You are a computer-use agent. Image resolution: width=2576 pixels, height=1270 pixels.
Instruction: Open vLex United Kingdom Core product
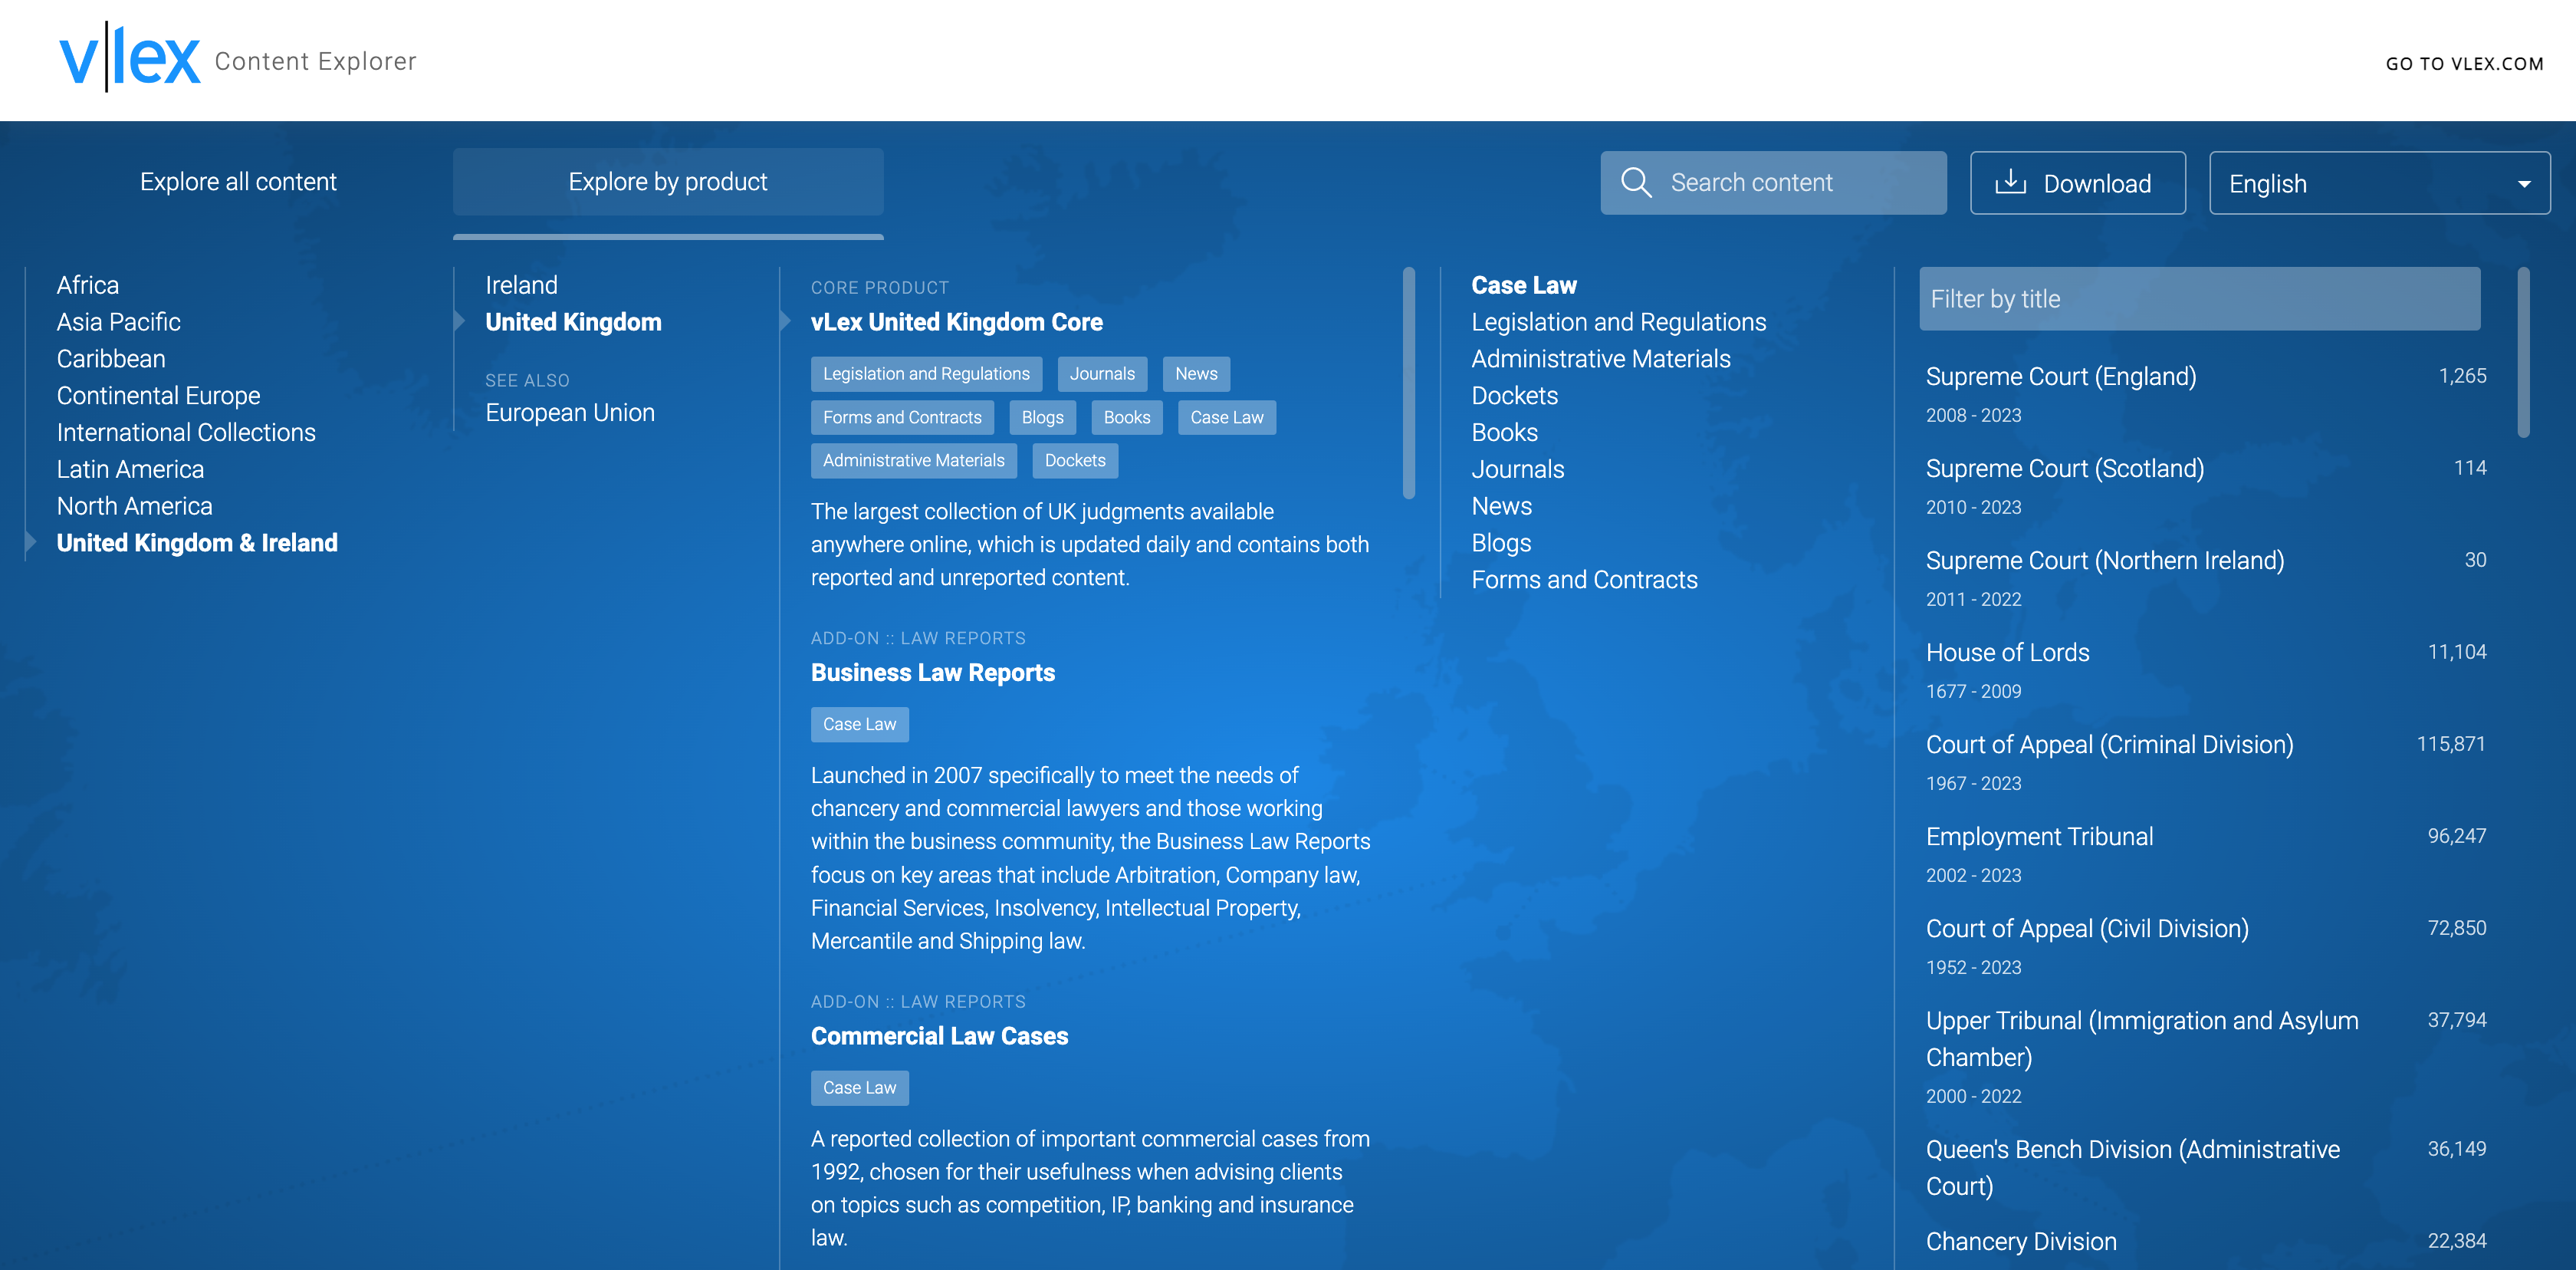[956, 322]
